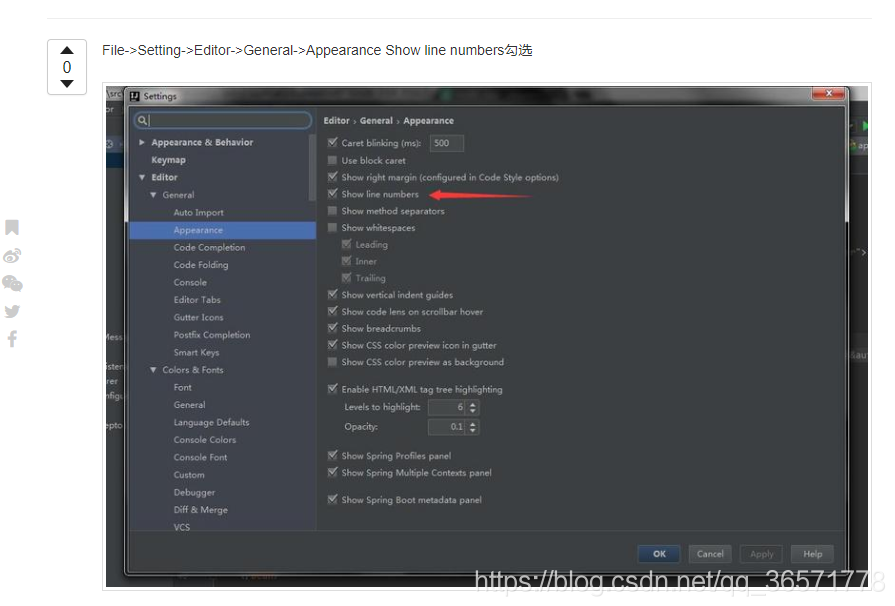Upvote the answer with the up arrow
895x606 pixels.
coord(67,50)
